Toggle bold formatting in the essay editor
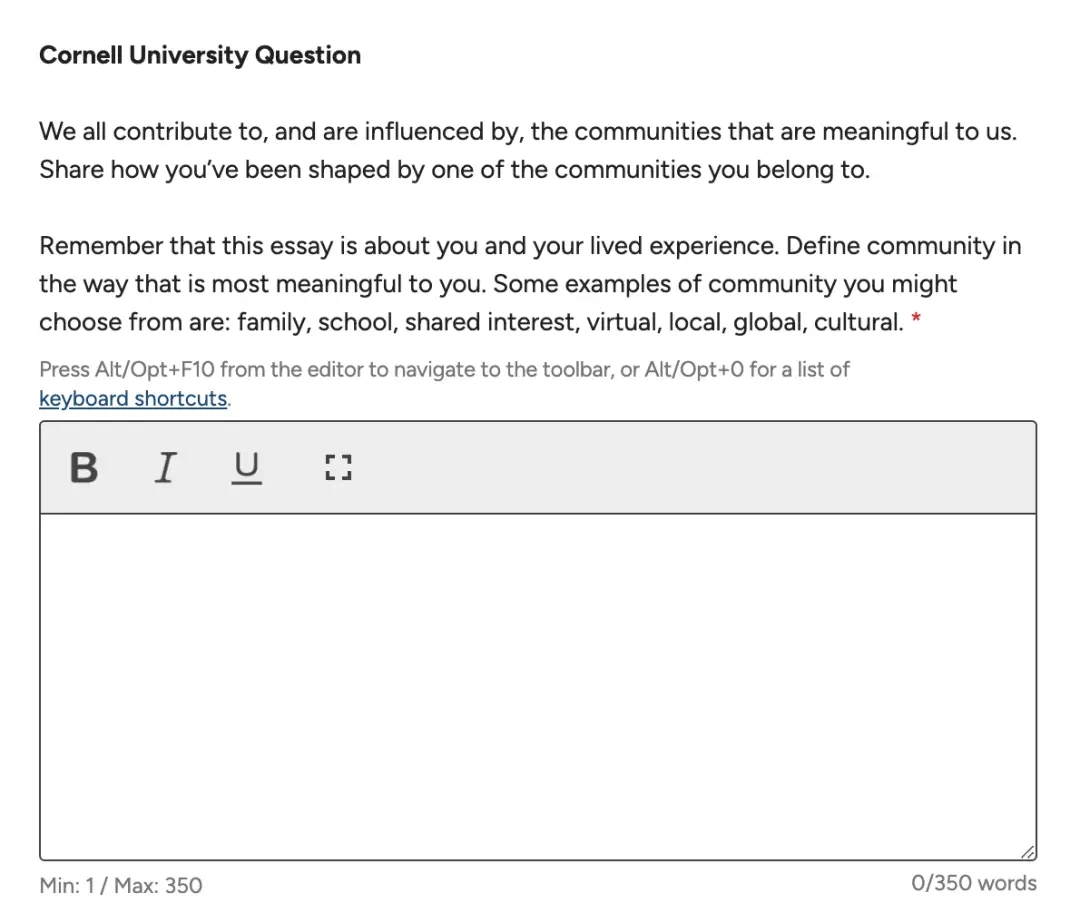The image size is (1080, 913). (x=84, y=467)
